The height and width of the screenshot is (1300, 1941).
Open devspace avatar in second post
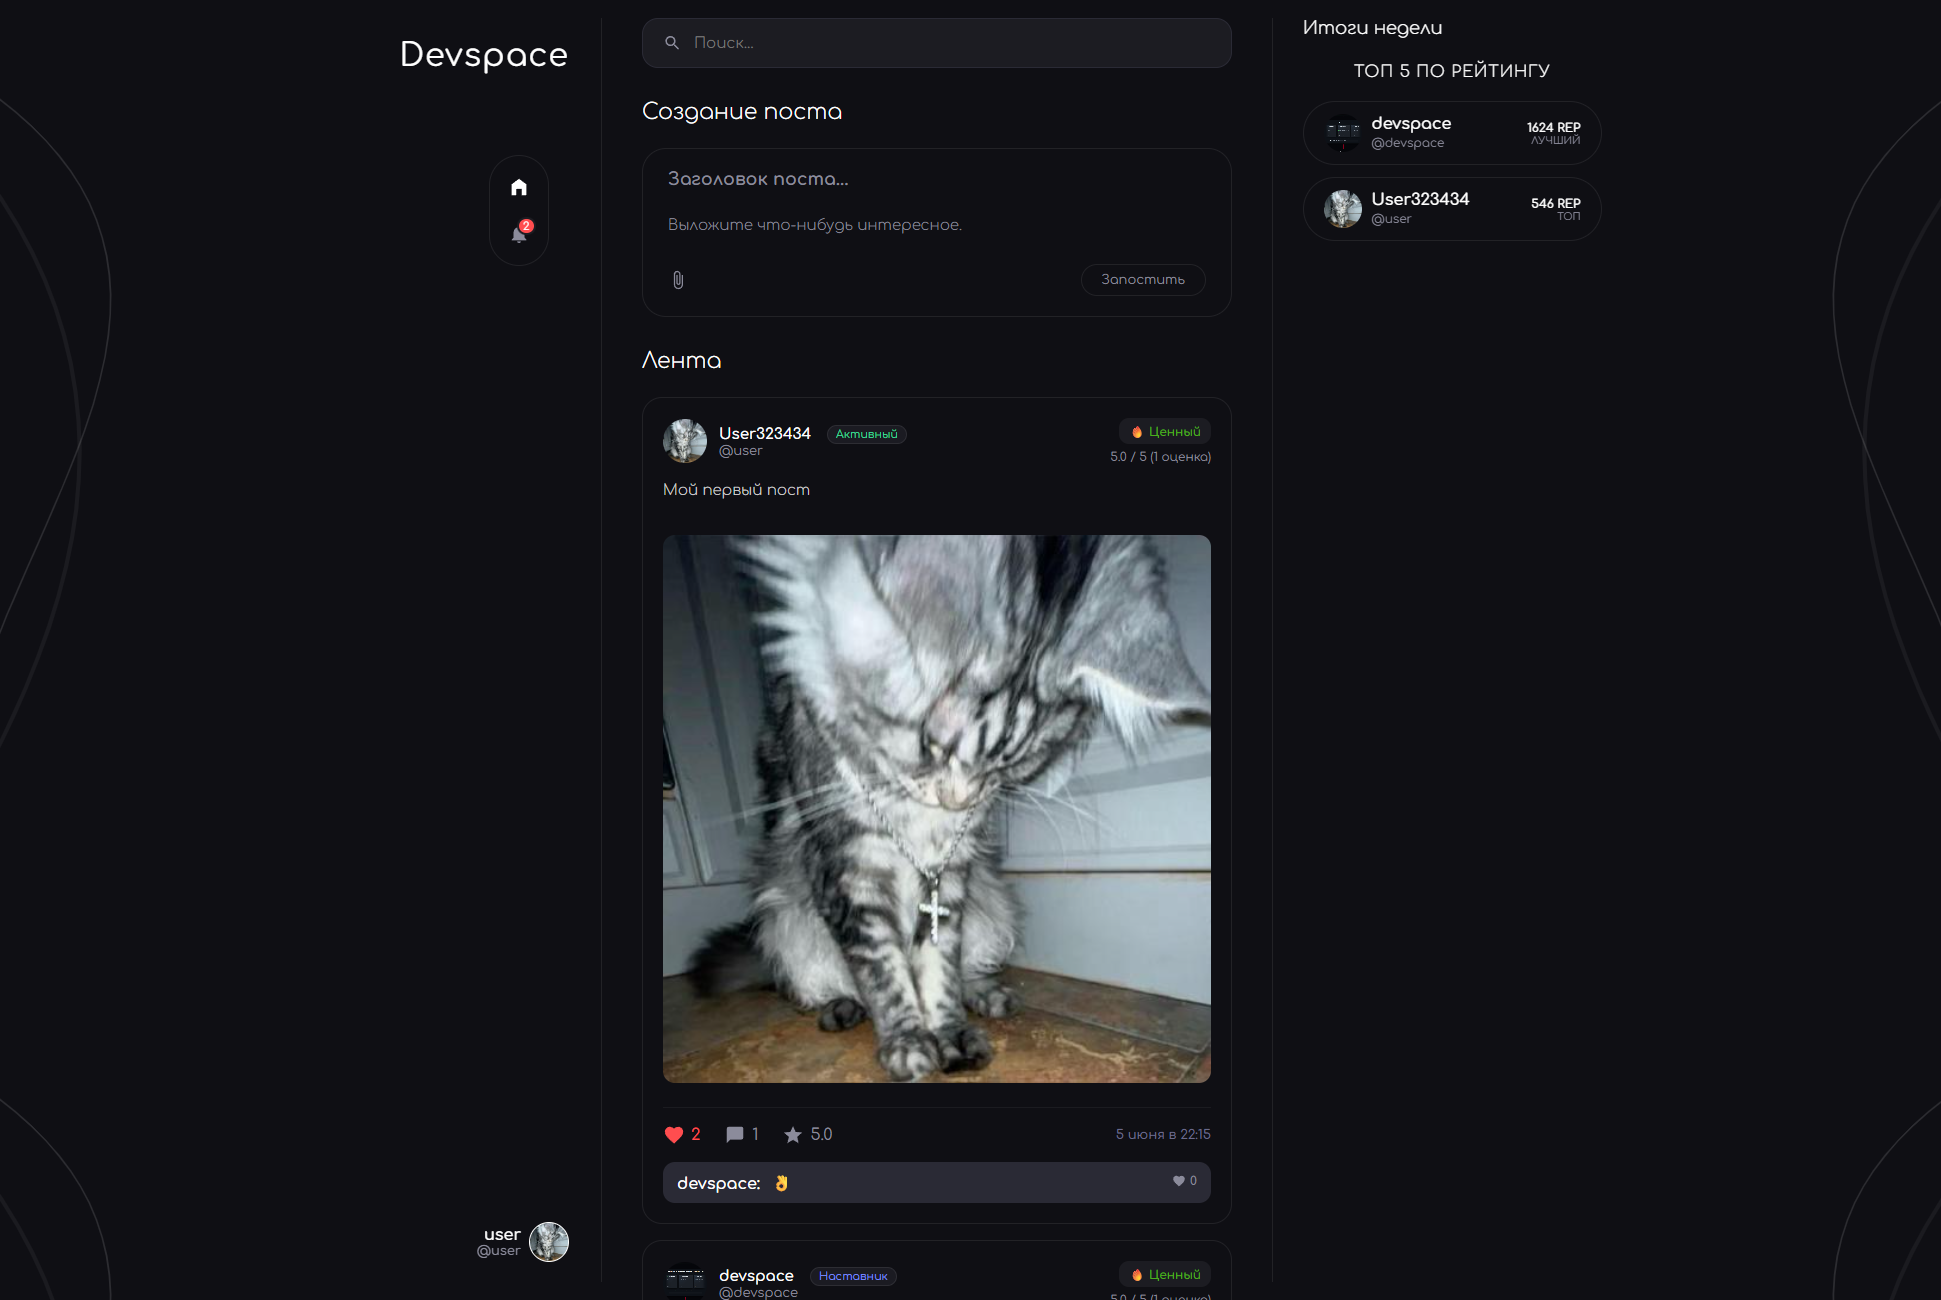pos(685,1281)
